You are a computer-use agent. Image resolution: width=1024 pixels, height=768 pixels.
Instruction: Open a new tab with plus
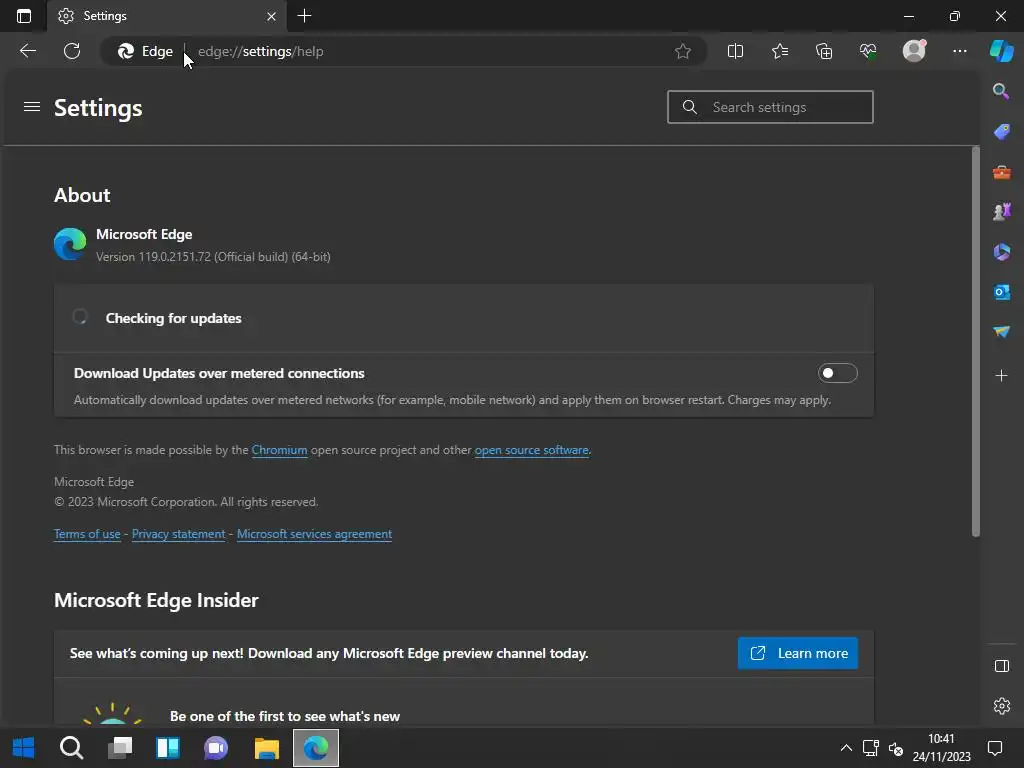(x=304, y=16)
